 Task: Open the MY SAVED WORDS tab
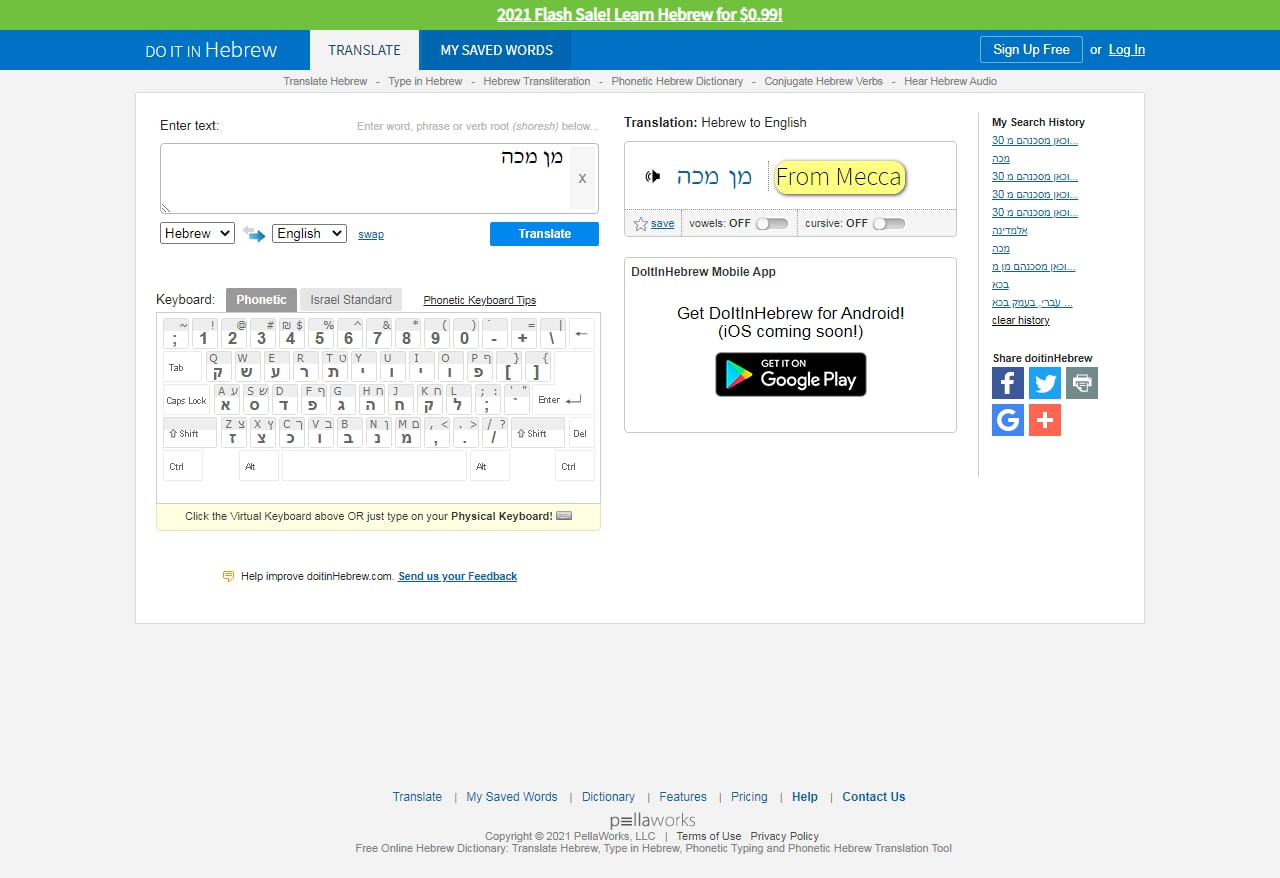coord(496,50)
